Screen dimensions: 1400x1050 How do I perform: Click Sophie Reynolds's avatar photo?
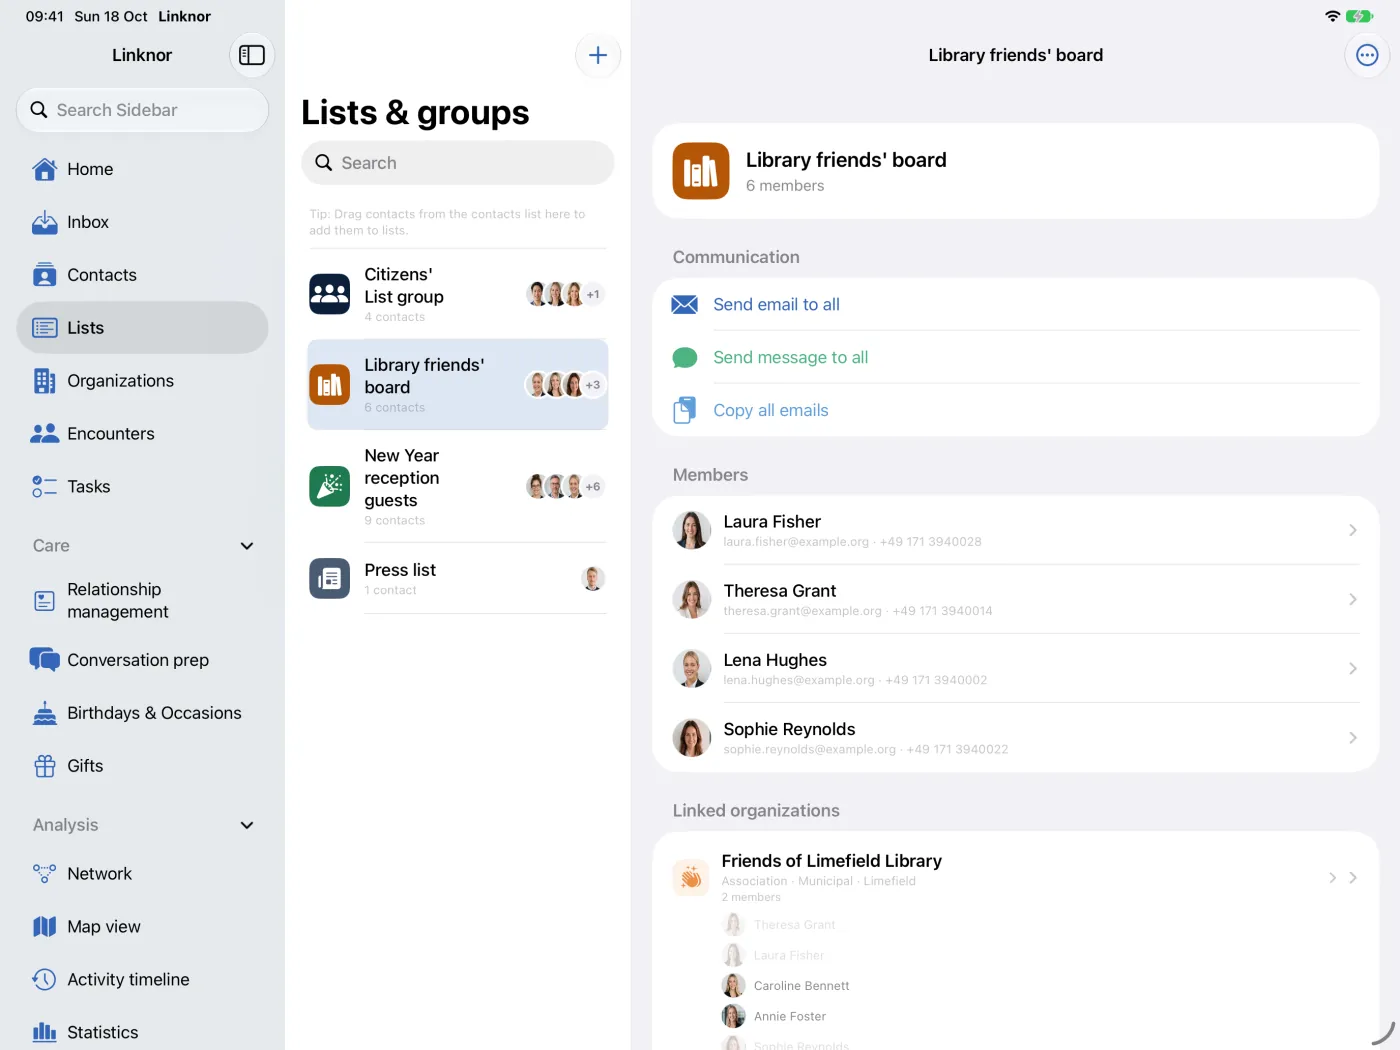point(691,738)
